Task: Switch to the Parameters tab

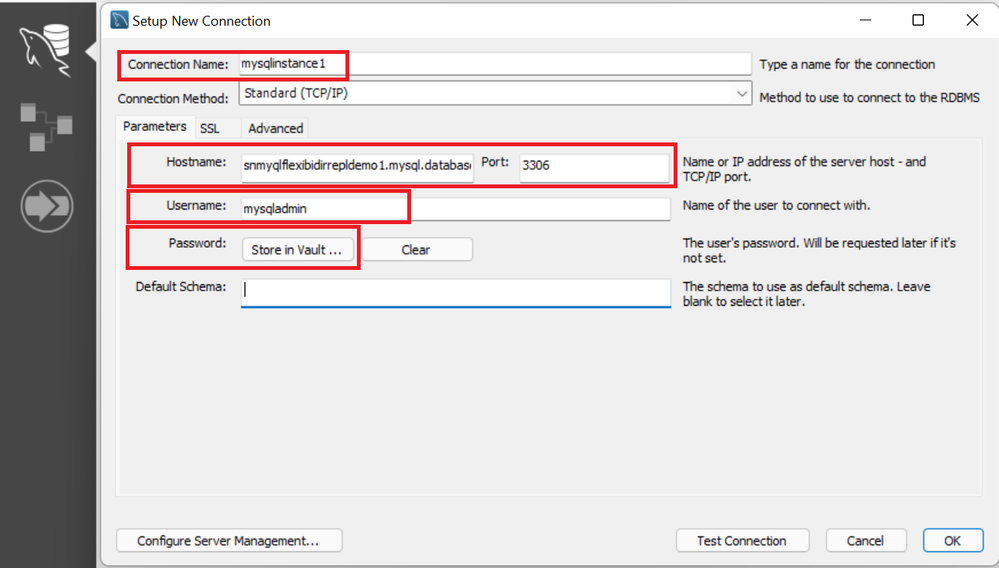Action: click(x=155, y=126)
